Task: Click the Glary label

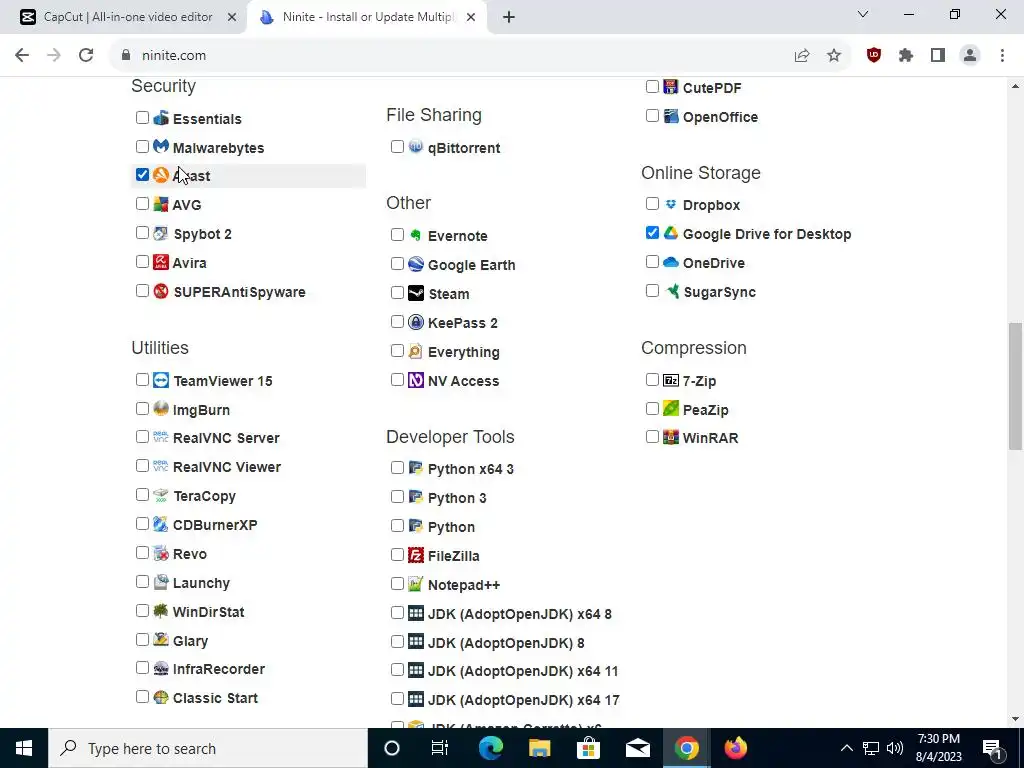Action: tap(191, 641)
